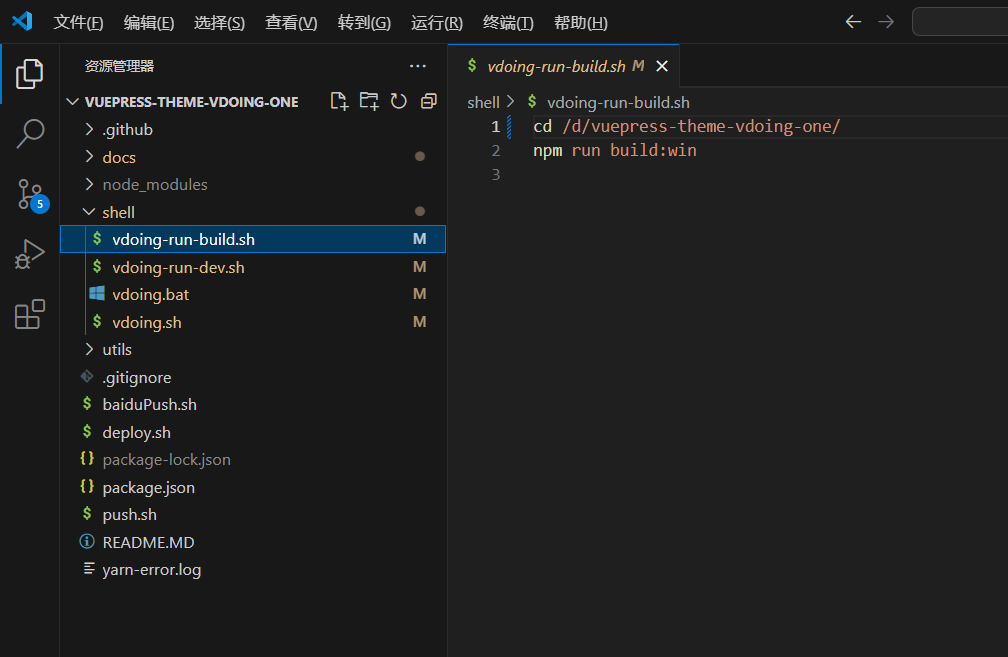The image size is (1008, 657).
Task: Click the vdoing-run-build.sh breadcrumb segment
Action: [618, 102]
